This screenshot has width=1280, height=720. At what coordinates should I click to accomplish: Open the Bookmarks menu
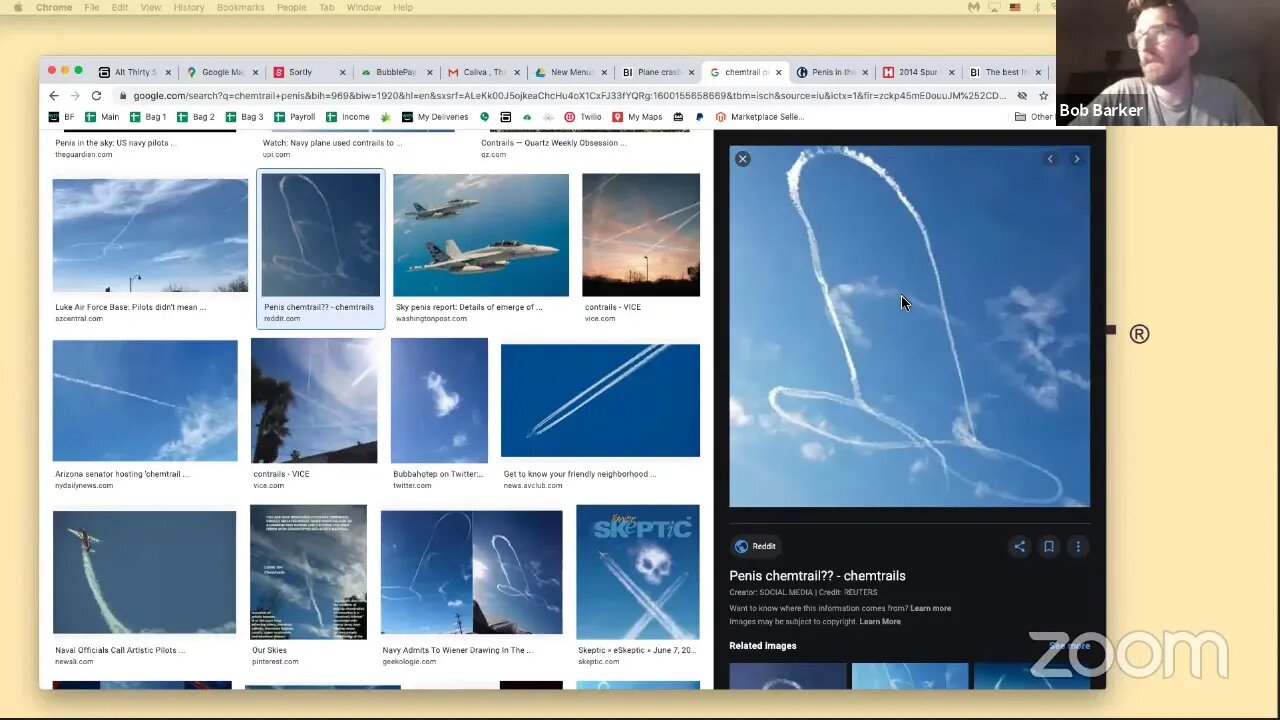[240, 7]
